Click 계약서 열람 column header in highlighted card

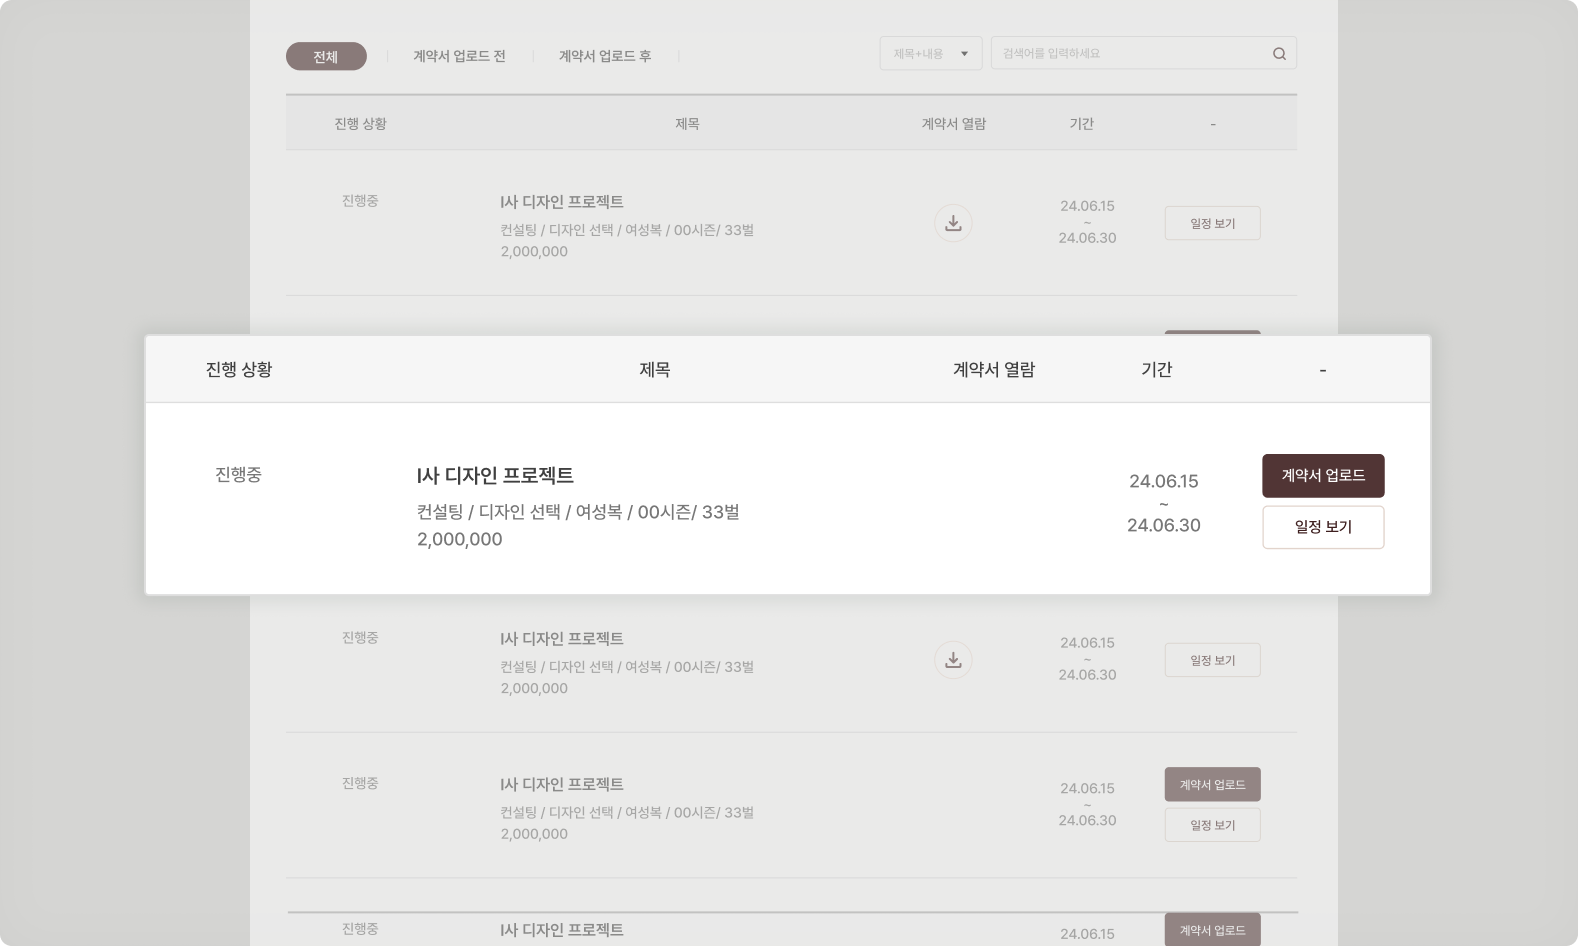pyautogui.click(x=993, y=370)
